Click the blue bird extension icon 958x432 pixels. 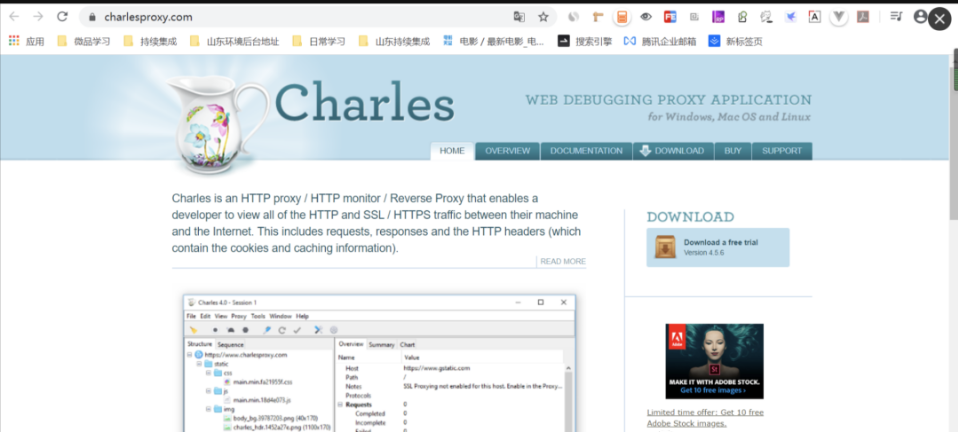(791, 17)
